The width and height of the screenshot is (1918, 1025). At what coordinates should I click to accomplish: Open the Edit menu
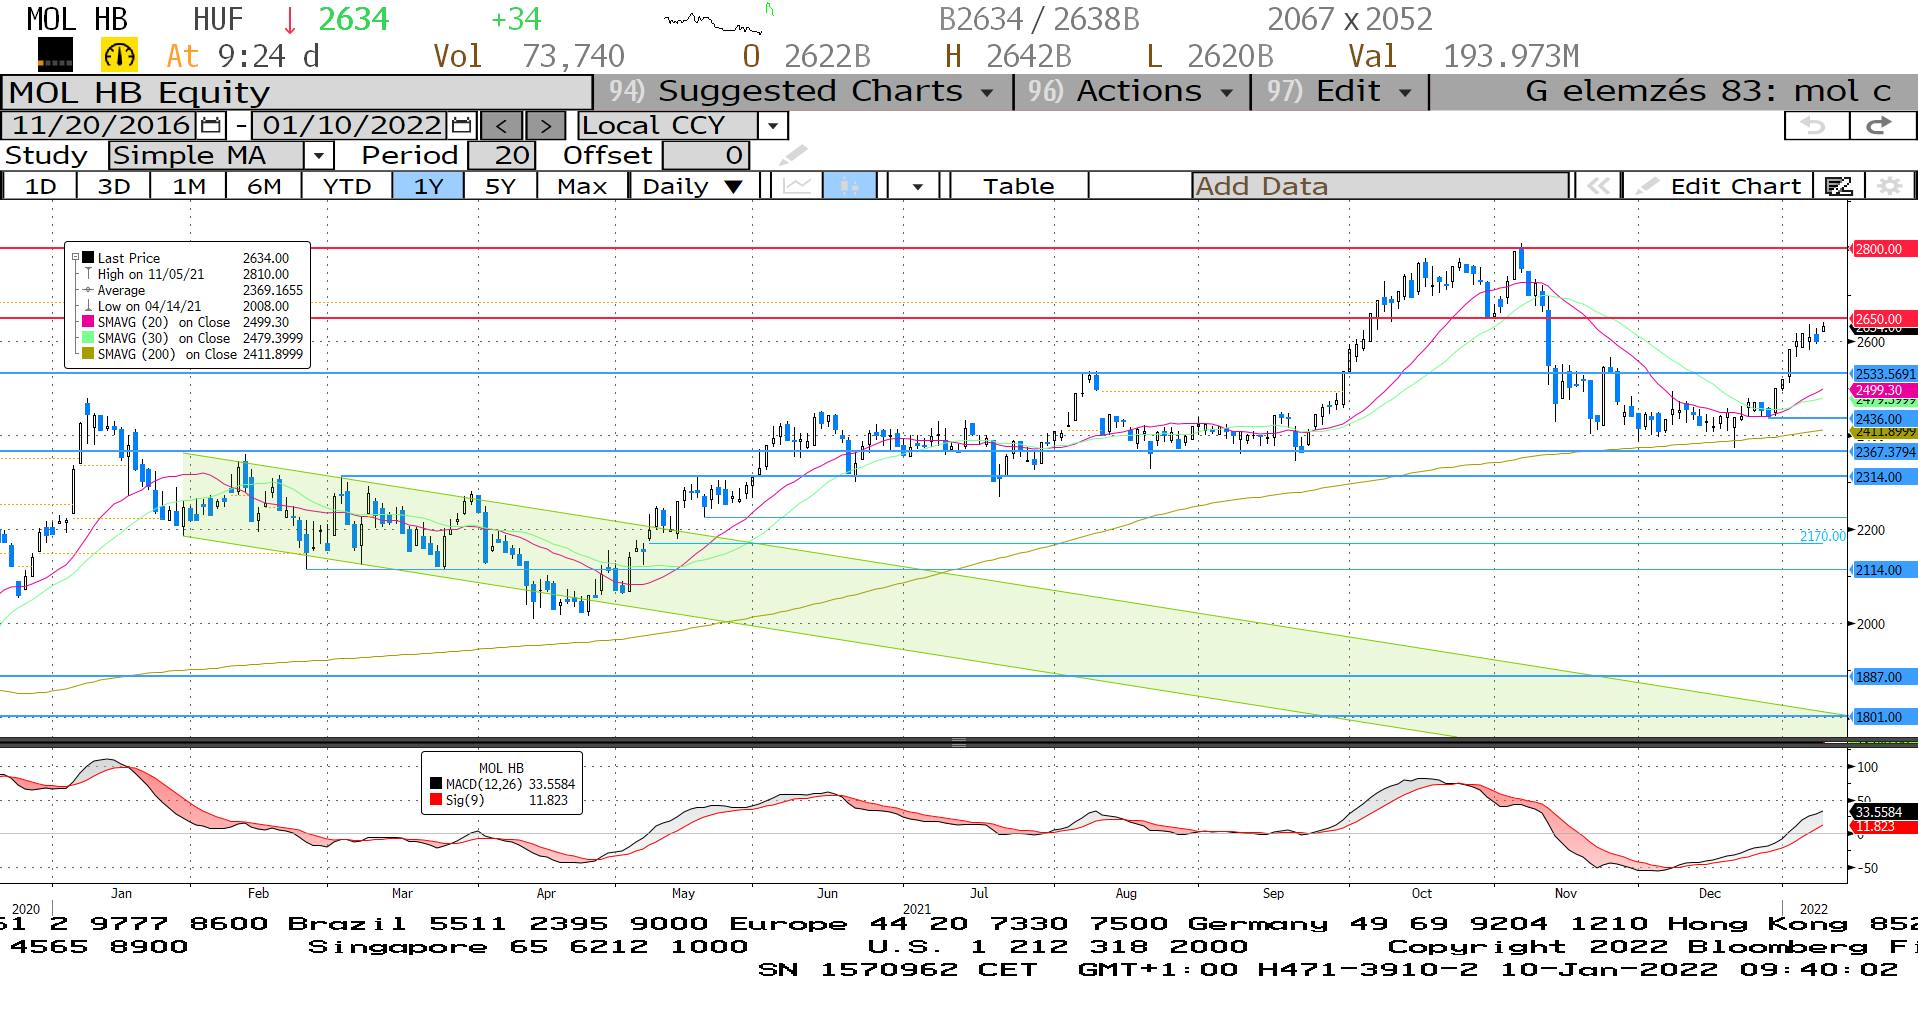tap(1340, 92)
